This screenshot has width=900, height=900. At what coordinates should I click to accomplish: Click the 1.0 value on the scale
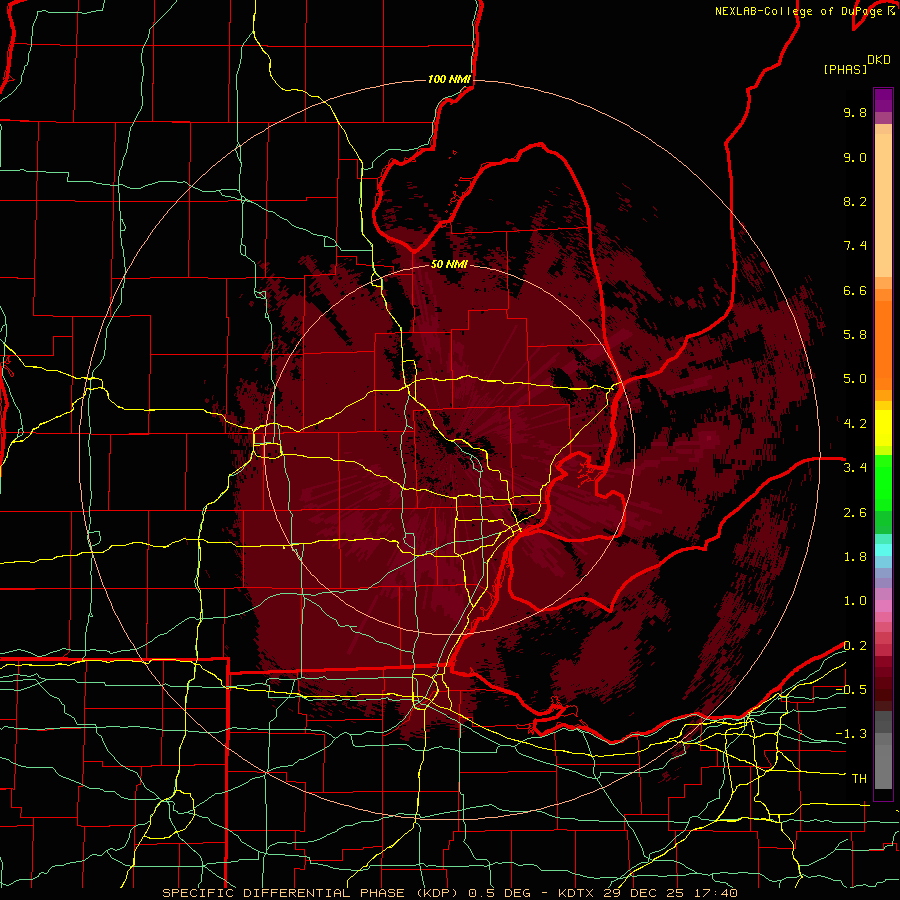(855, 601)
